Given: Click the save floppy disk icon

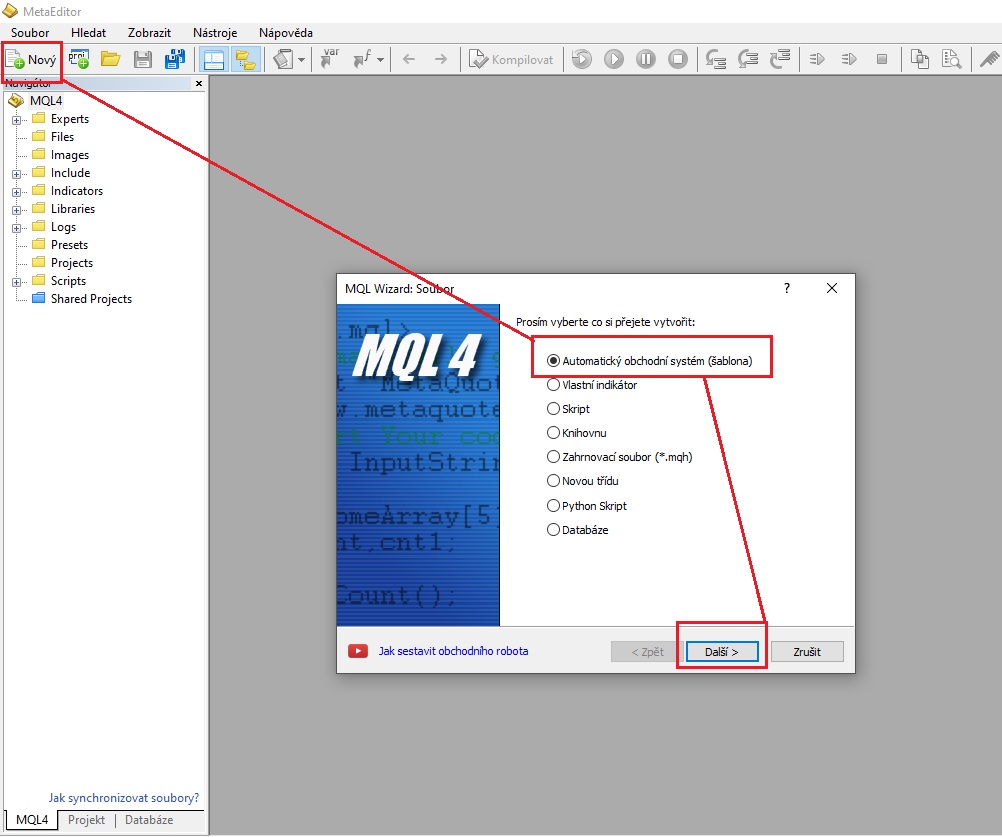Looking at the screenshot, I should [x=143, y=60].
